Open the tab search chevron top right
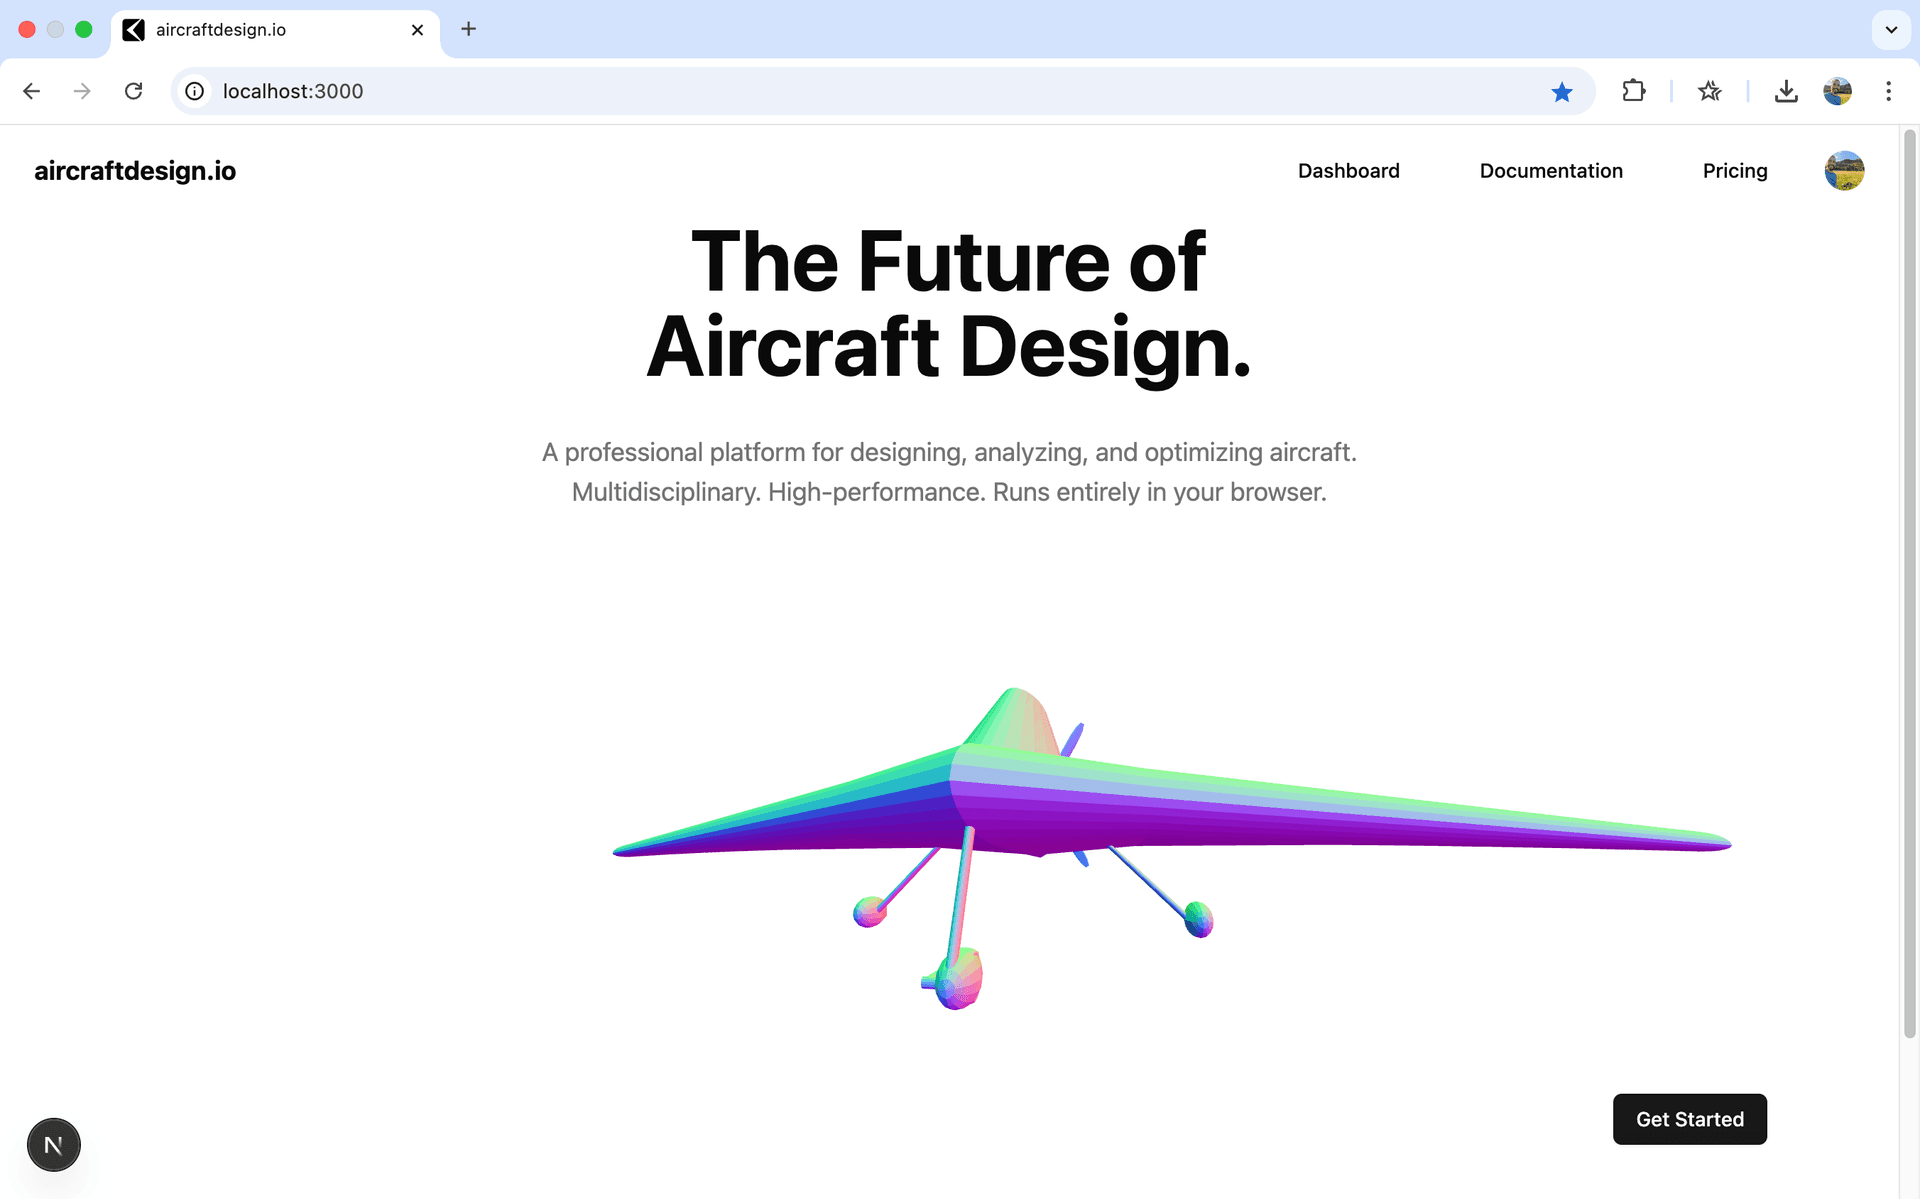1920x1199 pixels. [x=1891, y=30]
